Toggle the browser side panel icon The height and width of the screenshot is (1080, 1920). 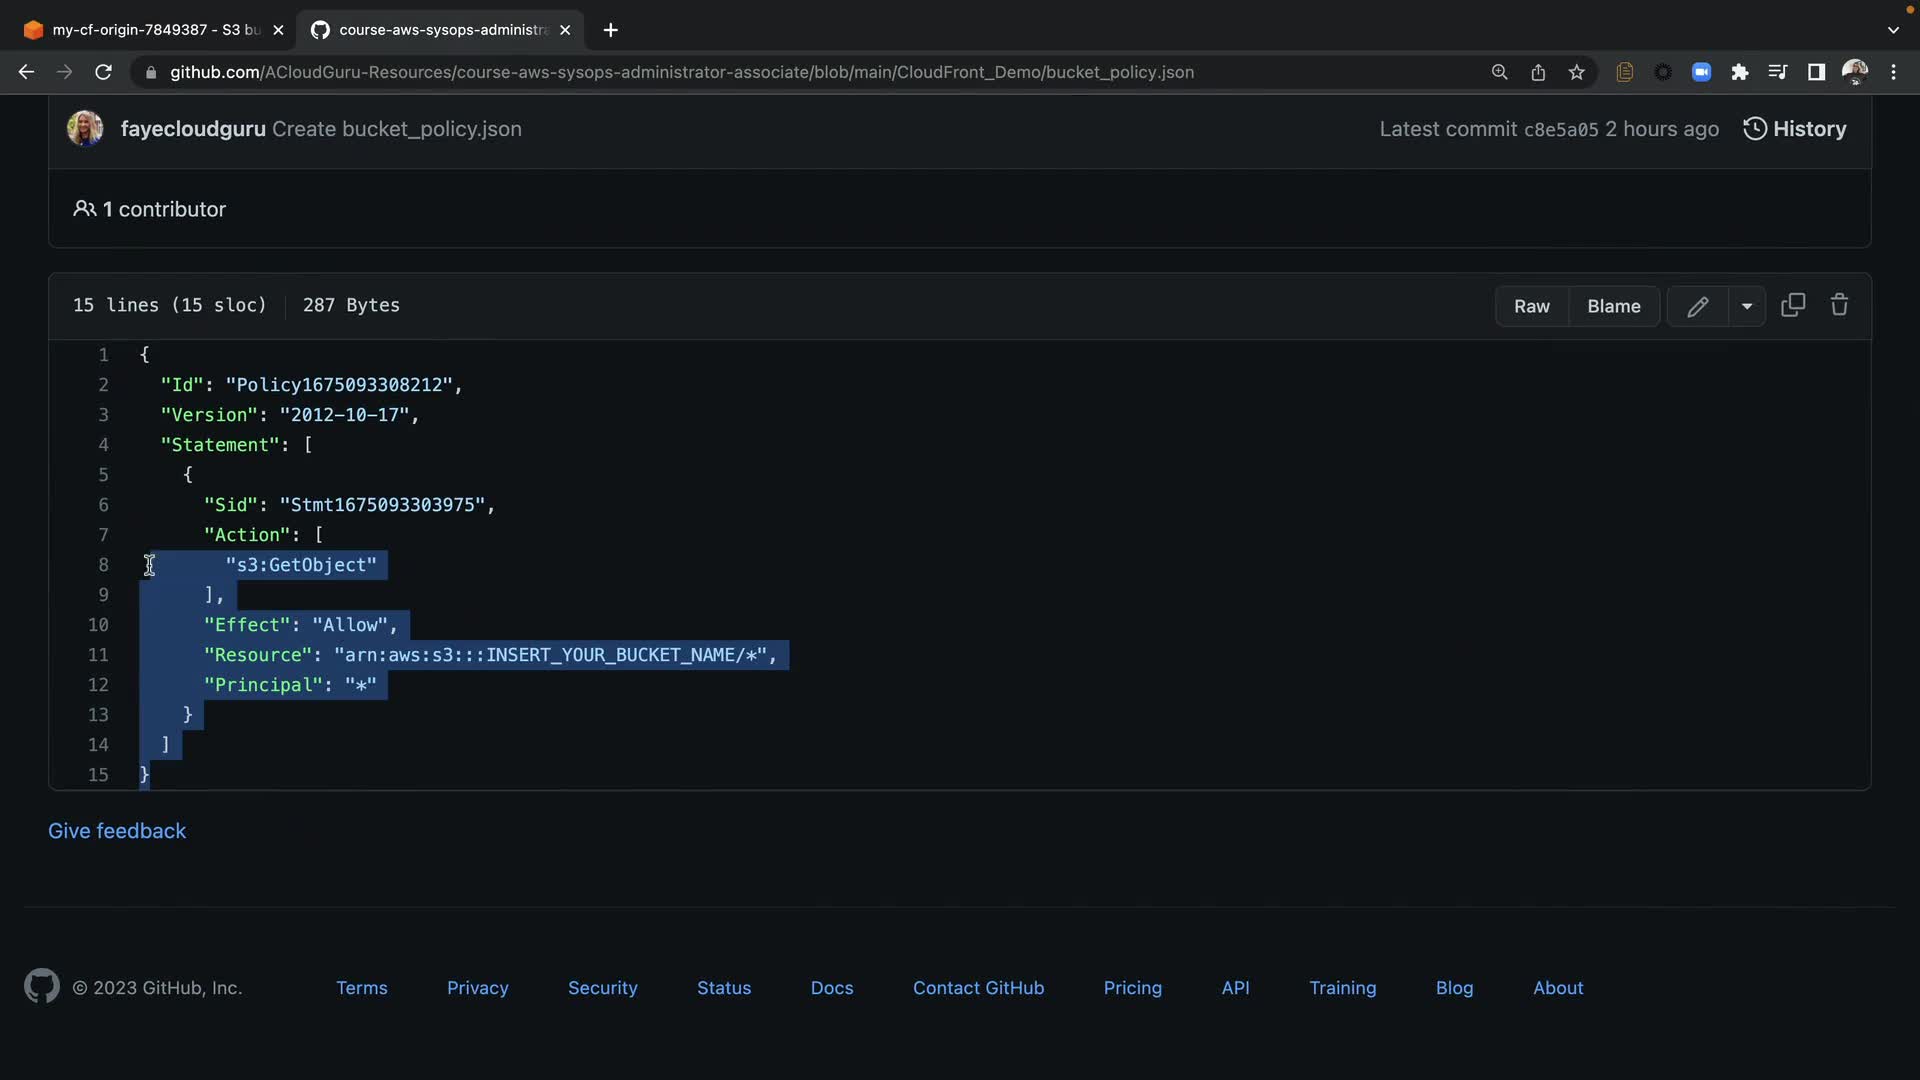tap(1816, 72)
